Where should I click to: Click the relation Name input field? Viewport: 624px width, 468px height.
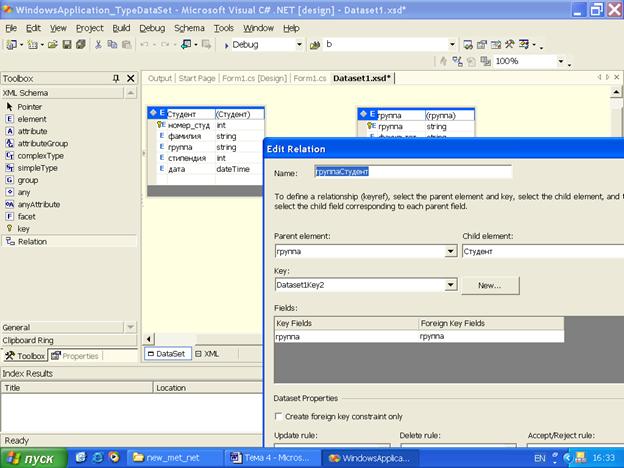coord(413,172)
